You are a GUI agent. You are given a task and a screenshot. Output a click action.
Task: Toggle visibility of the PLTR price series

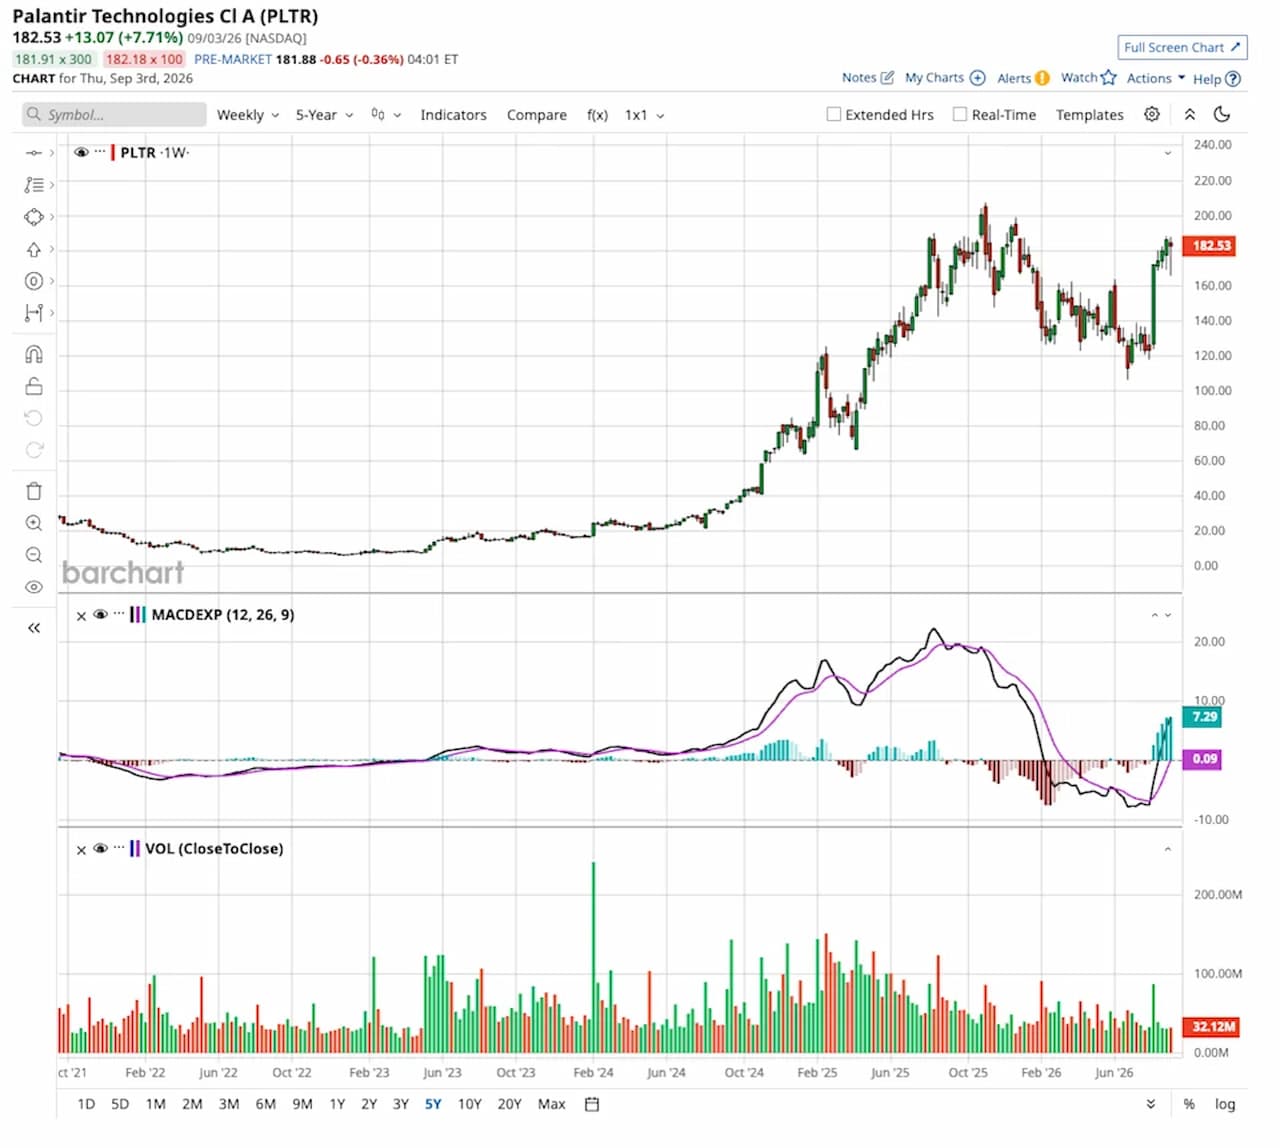(81, 152)
